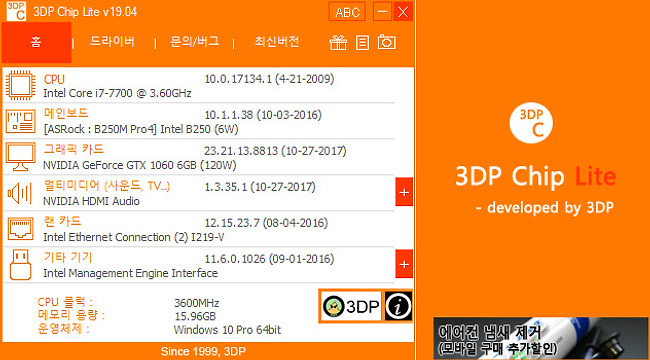Click the ABC language button
650x360 pixels.
[x=347, y=12]
